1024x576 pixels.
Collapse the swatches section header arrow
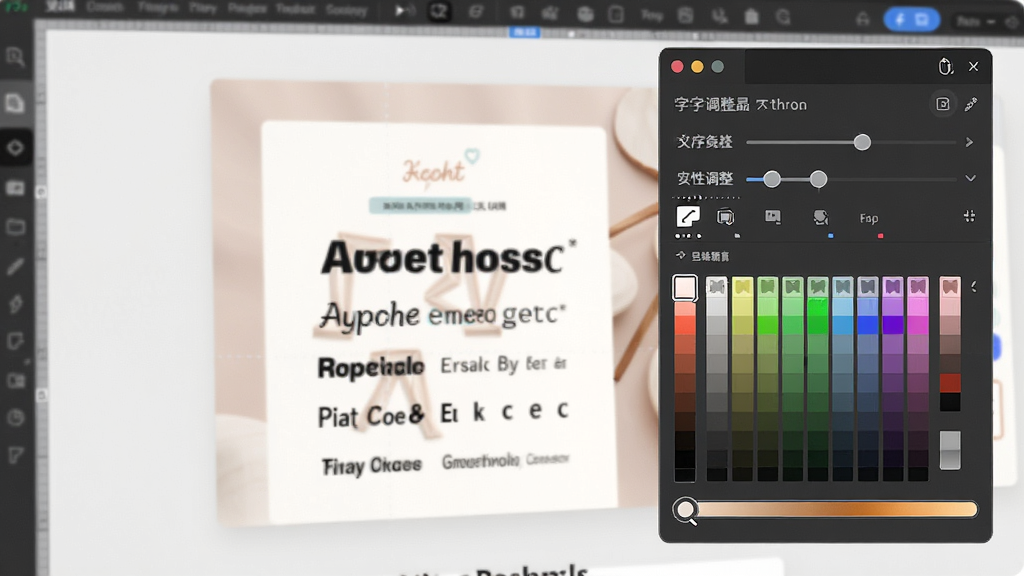pyautogui.click(x=680, y=255)
